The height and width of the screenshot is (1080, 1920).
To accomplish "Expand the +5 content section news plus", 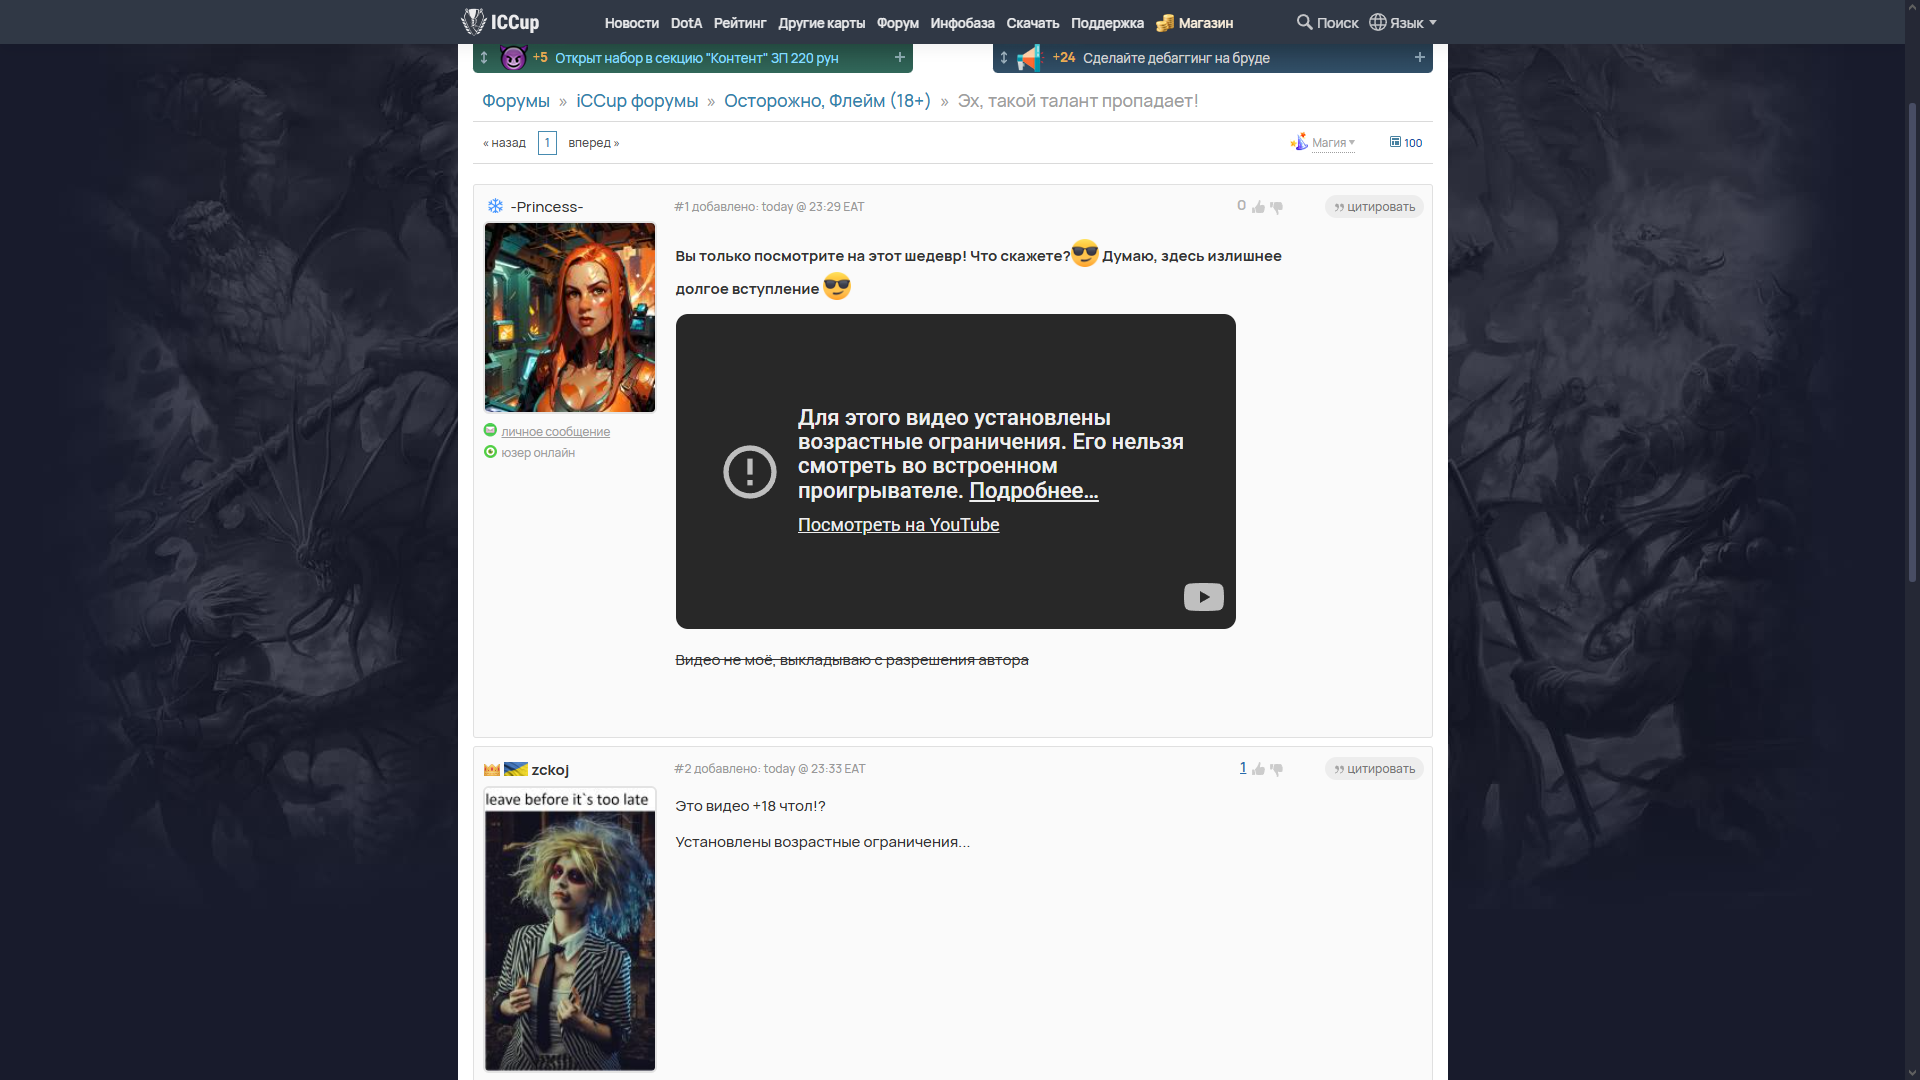I will click(899, 57).
